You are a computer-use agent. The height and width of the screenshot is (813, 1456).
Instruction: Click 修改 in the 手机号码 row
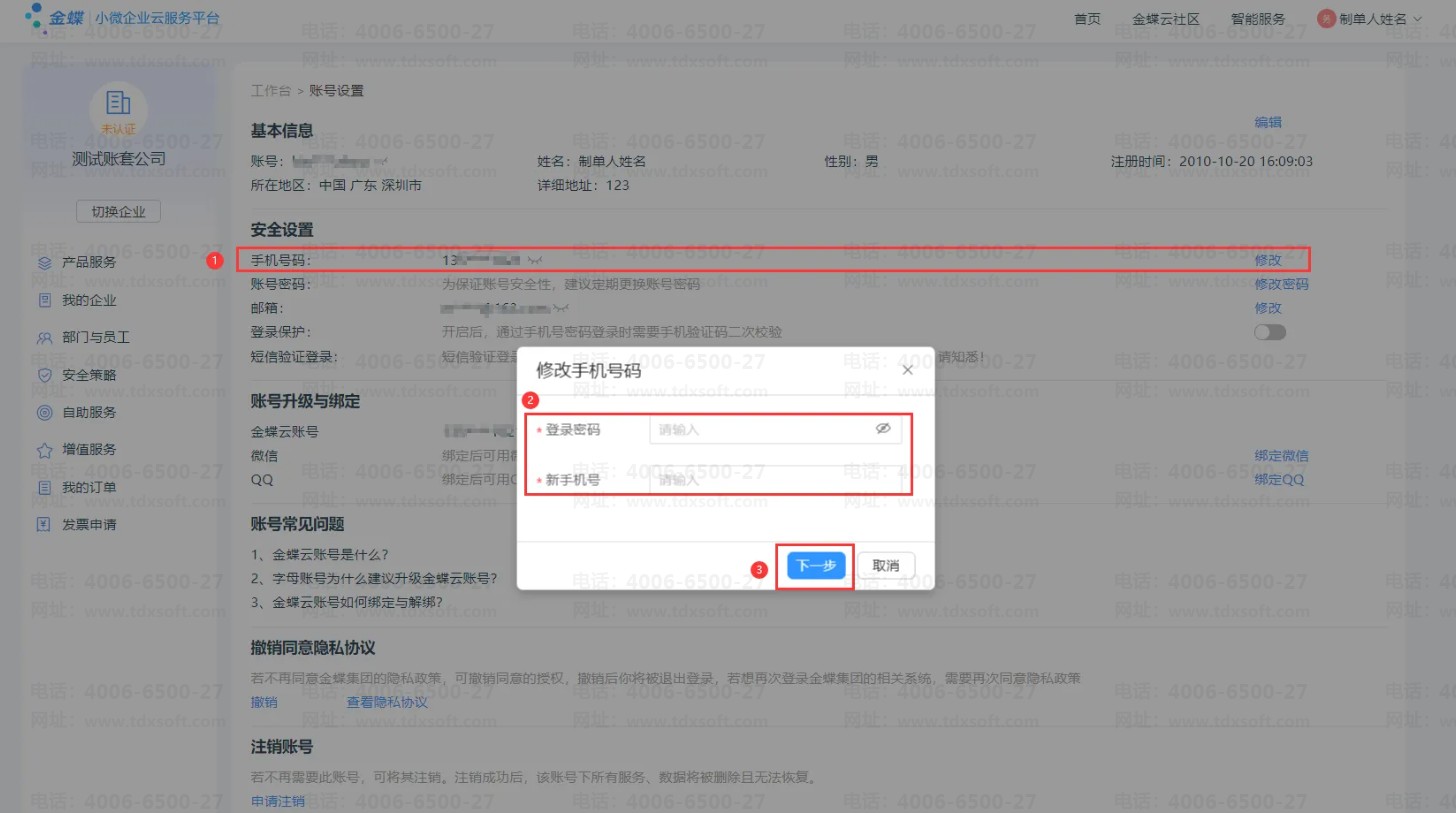[x=1268, y=260]
